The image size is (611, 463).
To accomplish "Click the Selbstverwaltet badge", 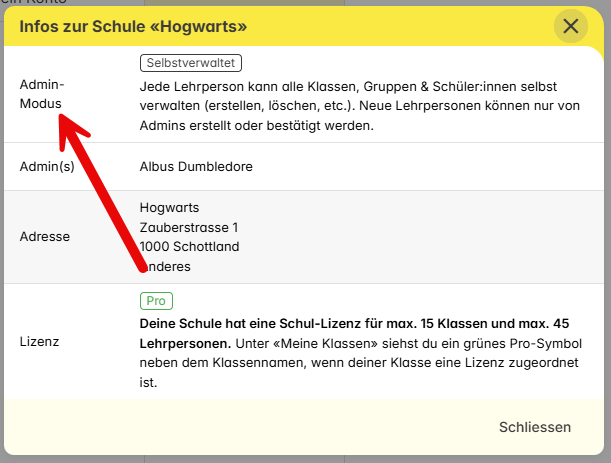I will point(191,63).
